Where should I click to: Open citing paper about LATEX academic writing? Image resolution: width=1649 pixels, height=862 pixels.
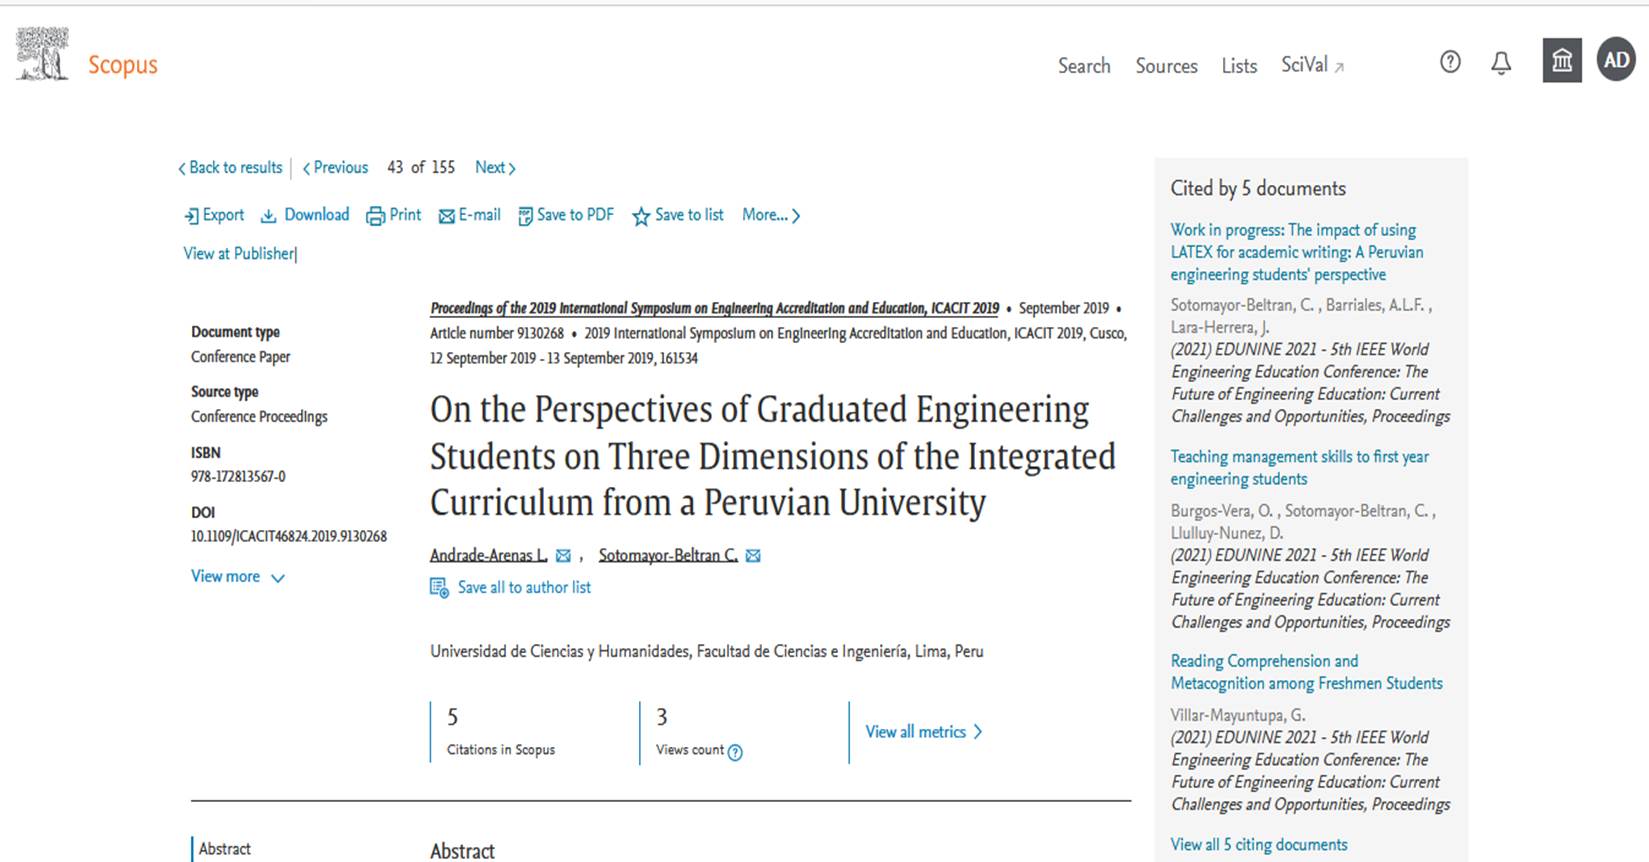click(1297, 252)
